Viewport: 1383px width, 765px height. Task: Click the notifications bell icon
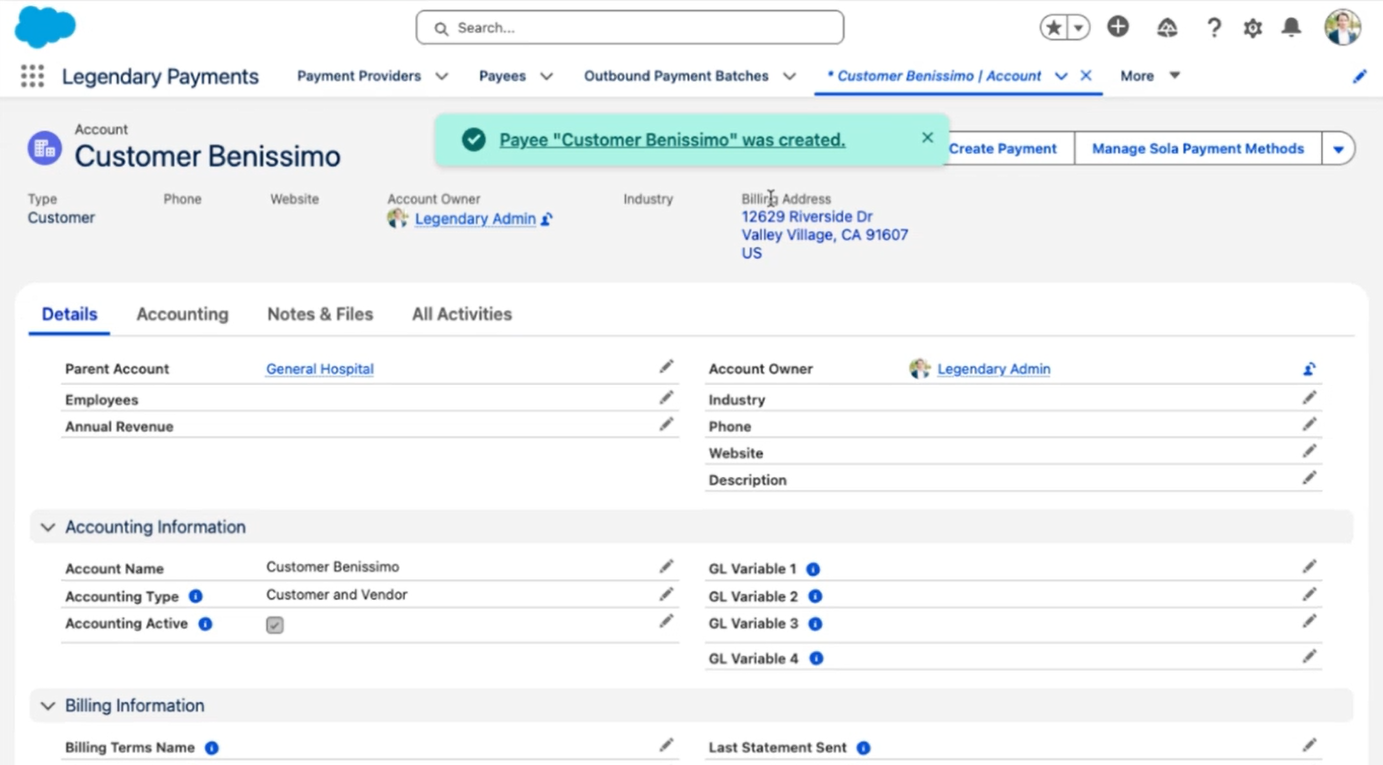pos(1291,28)
